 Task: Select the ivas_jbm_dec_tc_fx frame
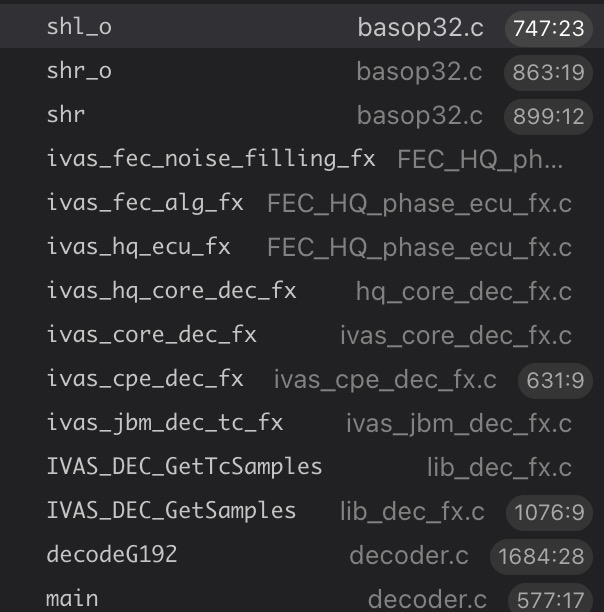click(x=165, y=422)
